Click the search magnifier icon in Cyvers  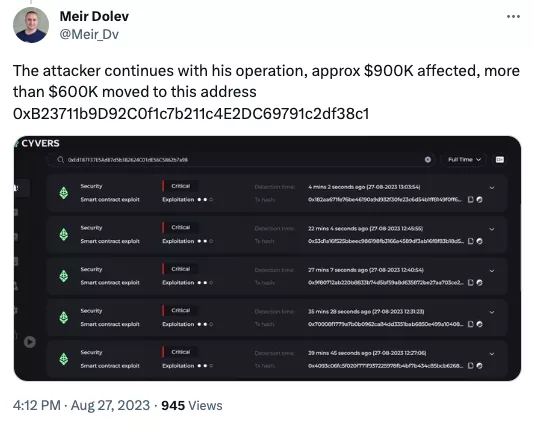coord(61,160)
